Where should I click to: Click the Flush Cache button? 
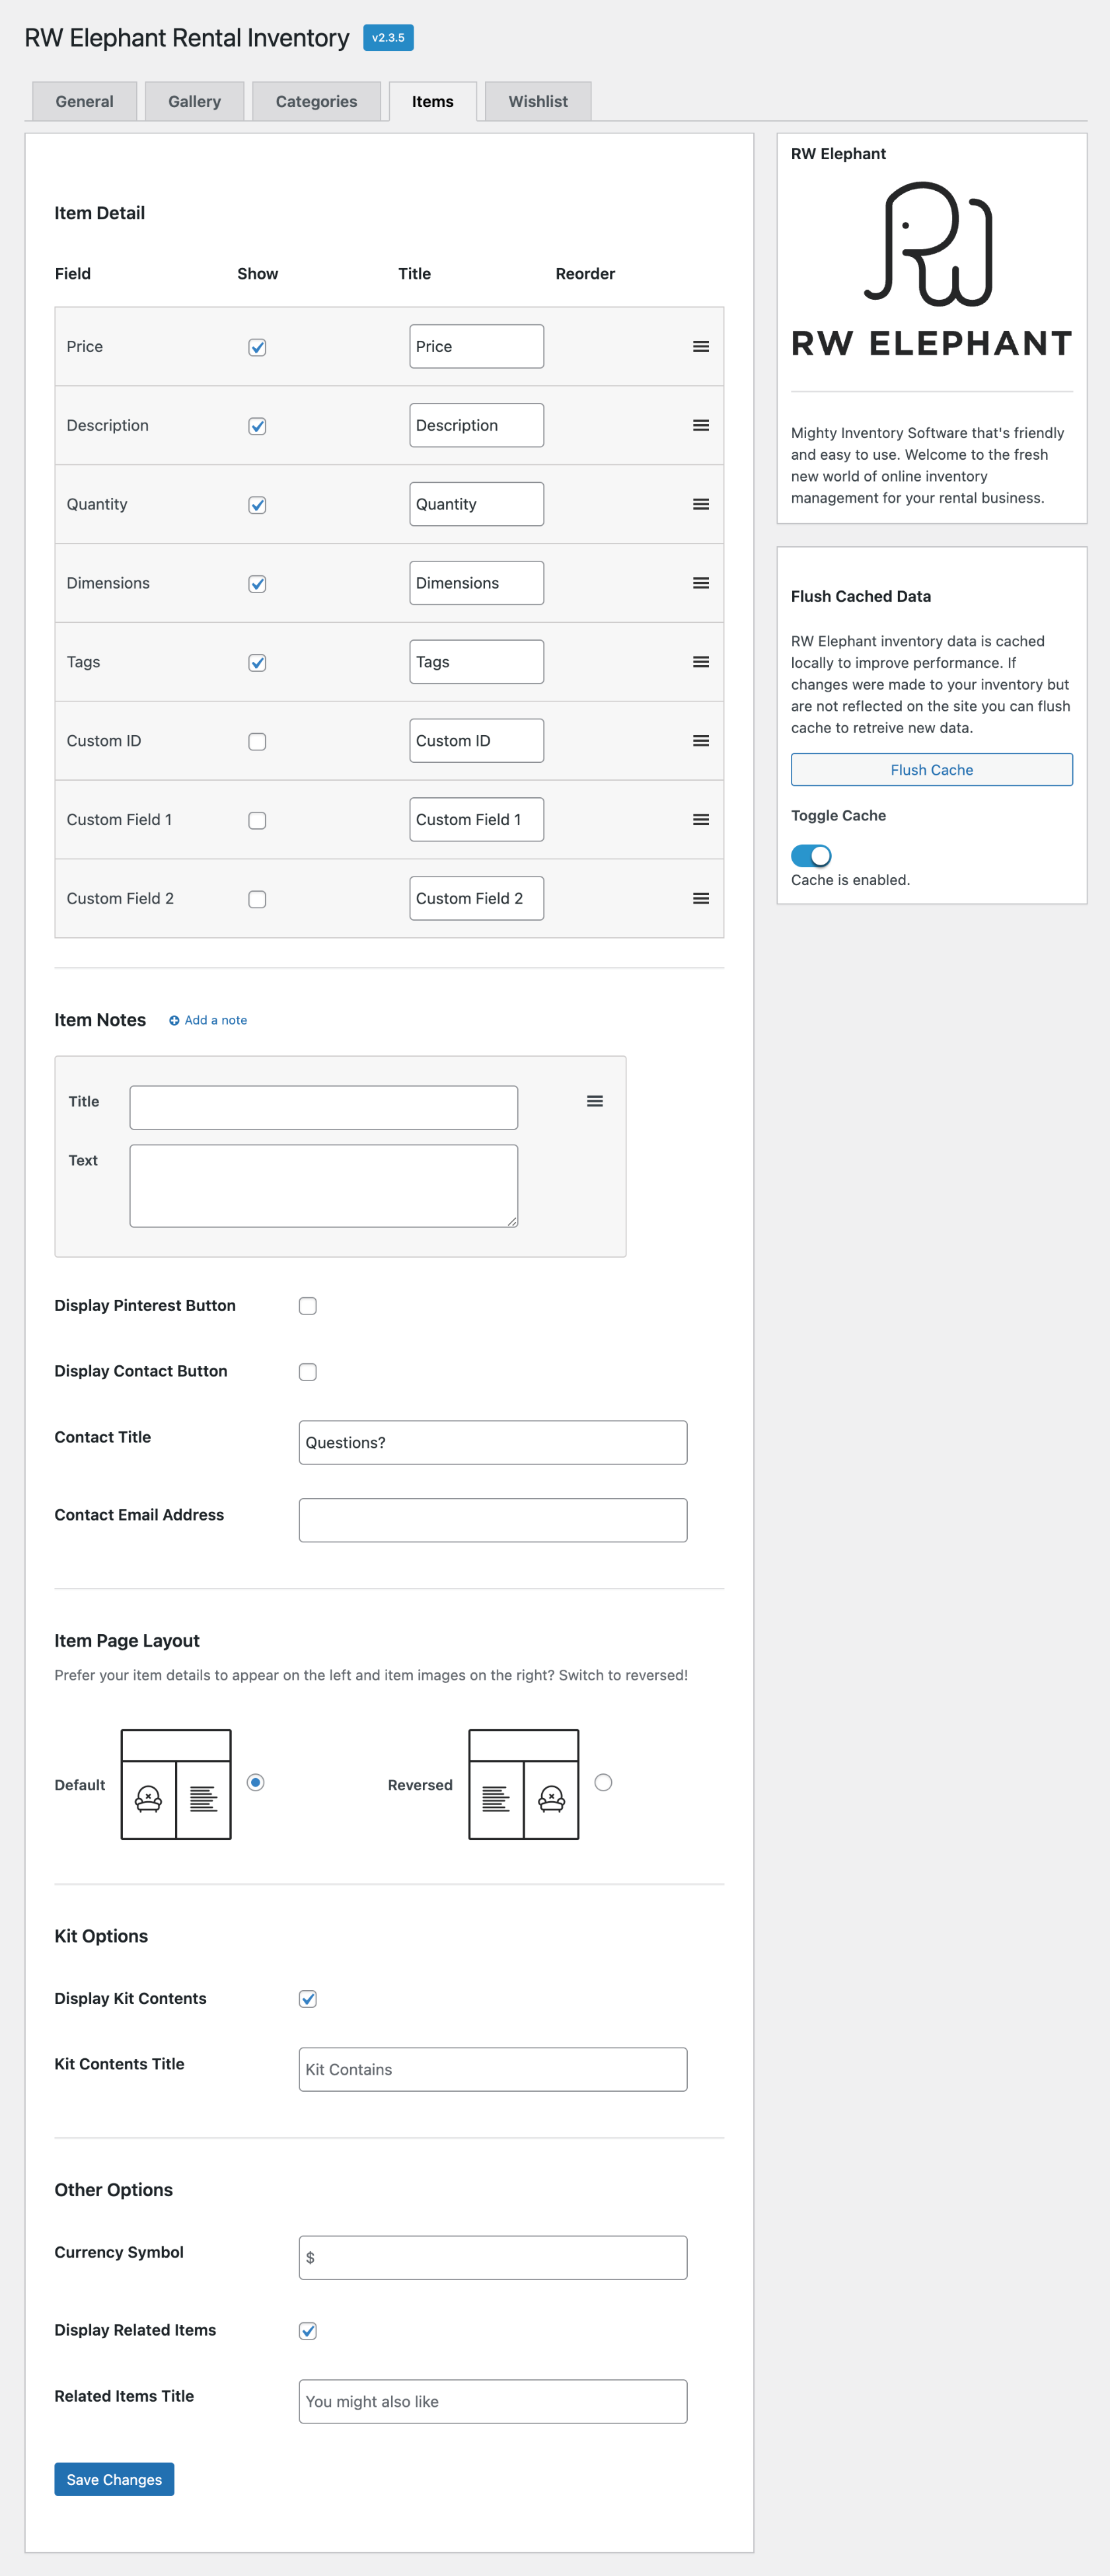click(932, 770)
